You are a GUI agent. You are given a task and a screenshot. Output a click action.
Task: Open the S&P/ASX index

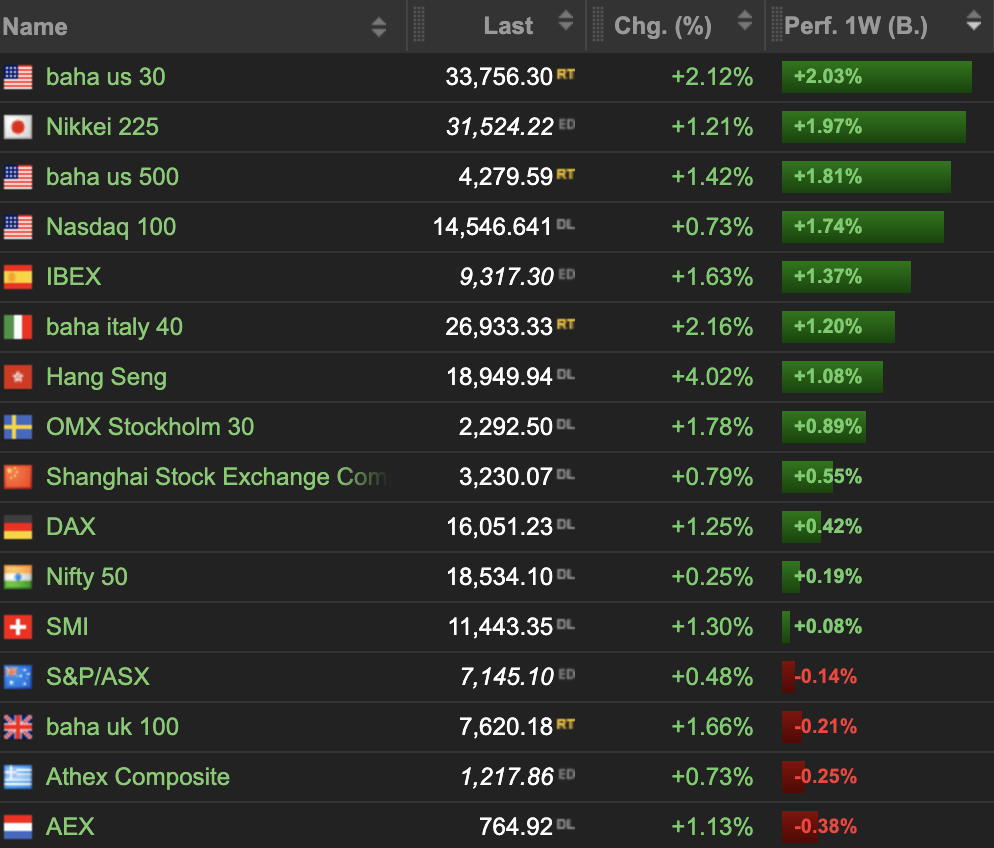click(98, 678)
